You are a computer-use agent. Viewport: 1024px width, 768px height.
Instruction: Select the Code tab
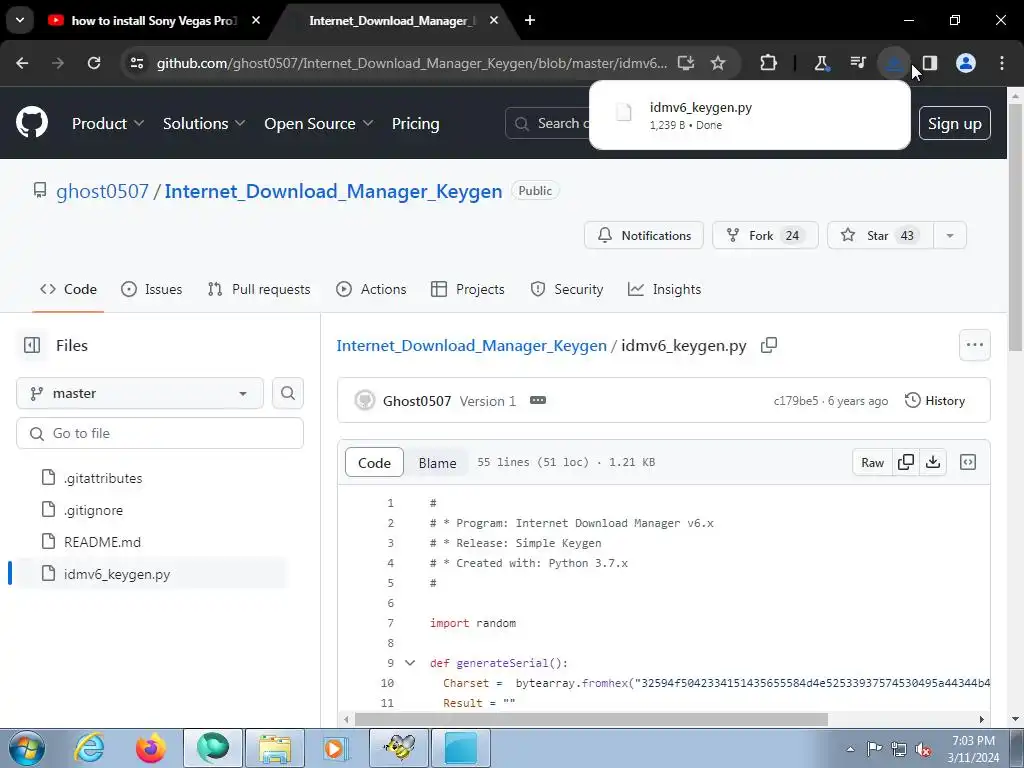pyautogui.click(x=69, y=289)
